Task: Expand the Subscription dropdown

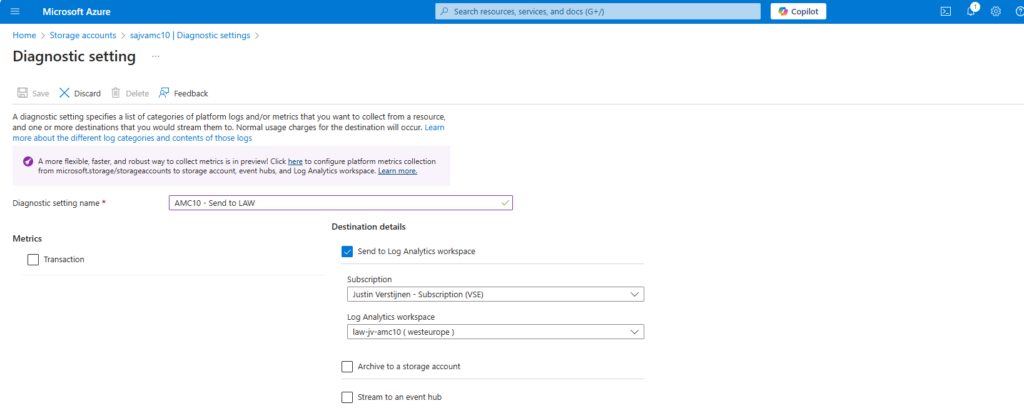Action: tap(495, 295)
